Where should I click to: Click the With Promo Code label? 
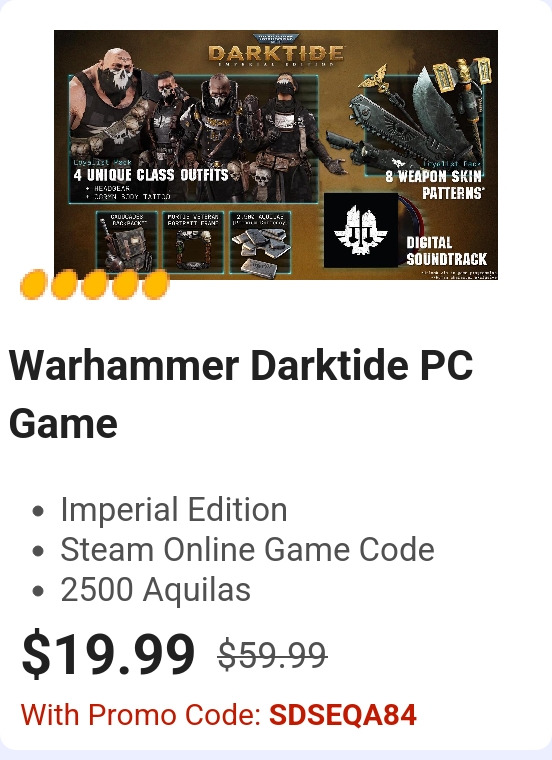tap(141, 714)
